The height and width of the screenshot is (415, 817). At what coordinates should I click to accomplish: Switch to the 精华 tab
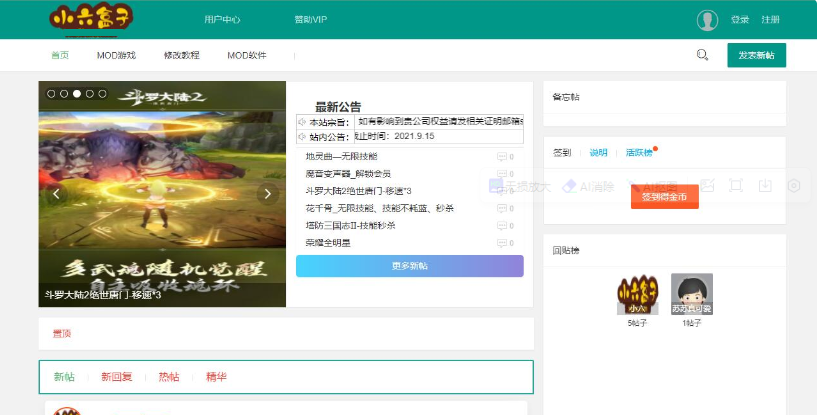coord(216,376)
